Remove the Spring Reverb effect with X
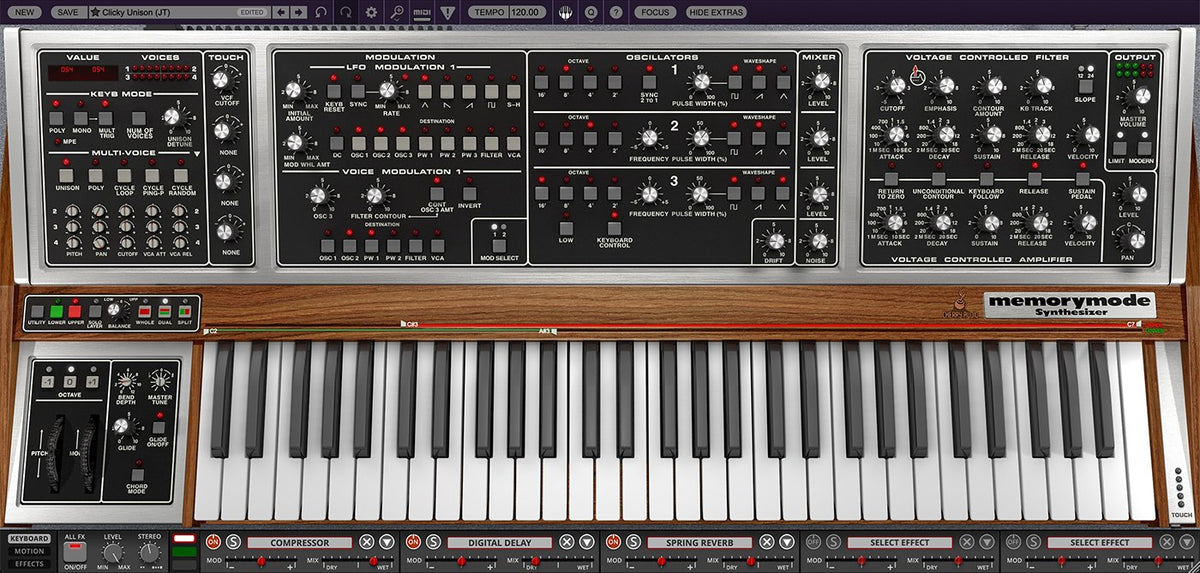Image resolution: width=1200 pixels, height=573 pixels. pos(767,542)
